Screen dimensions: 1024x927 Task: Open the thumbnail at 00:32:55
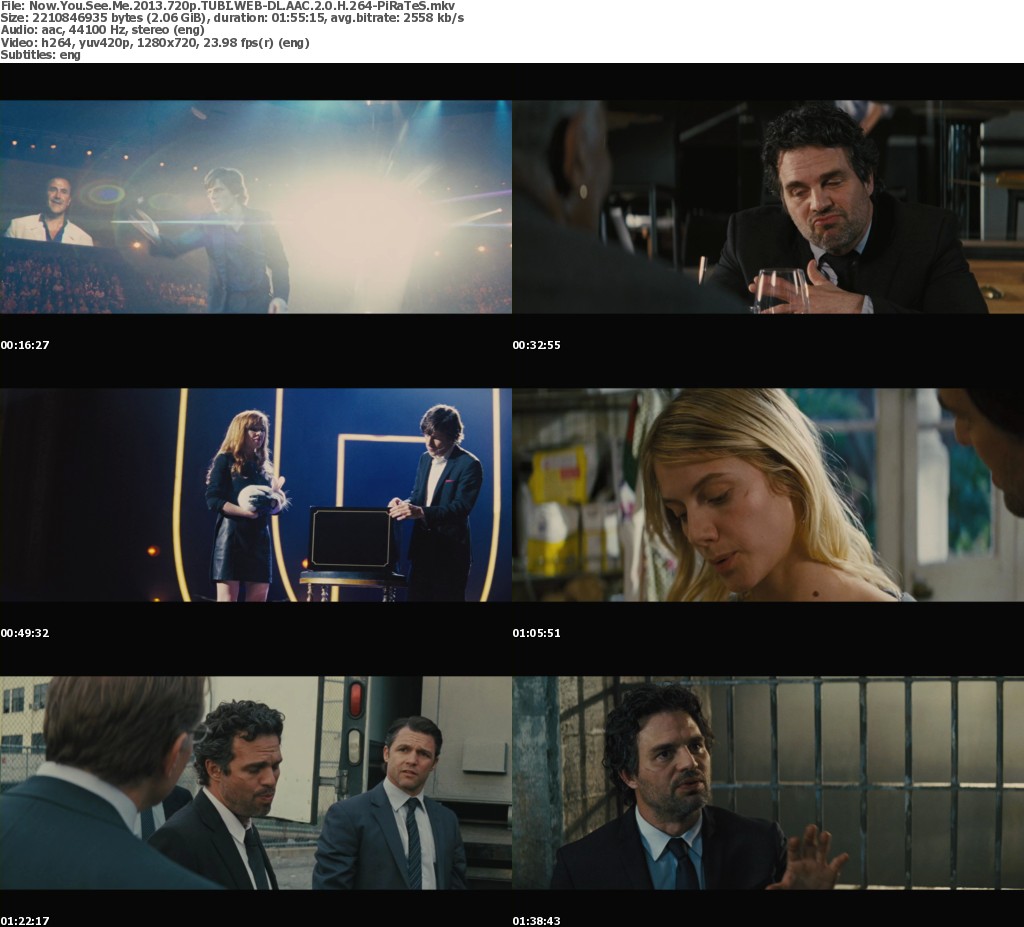[768, 207]
